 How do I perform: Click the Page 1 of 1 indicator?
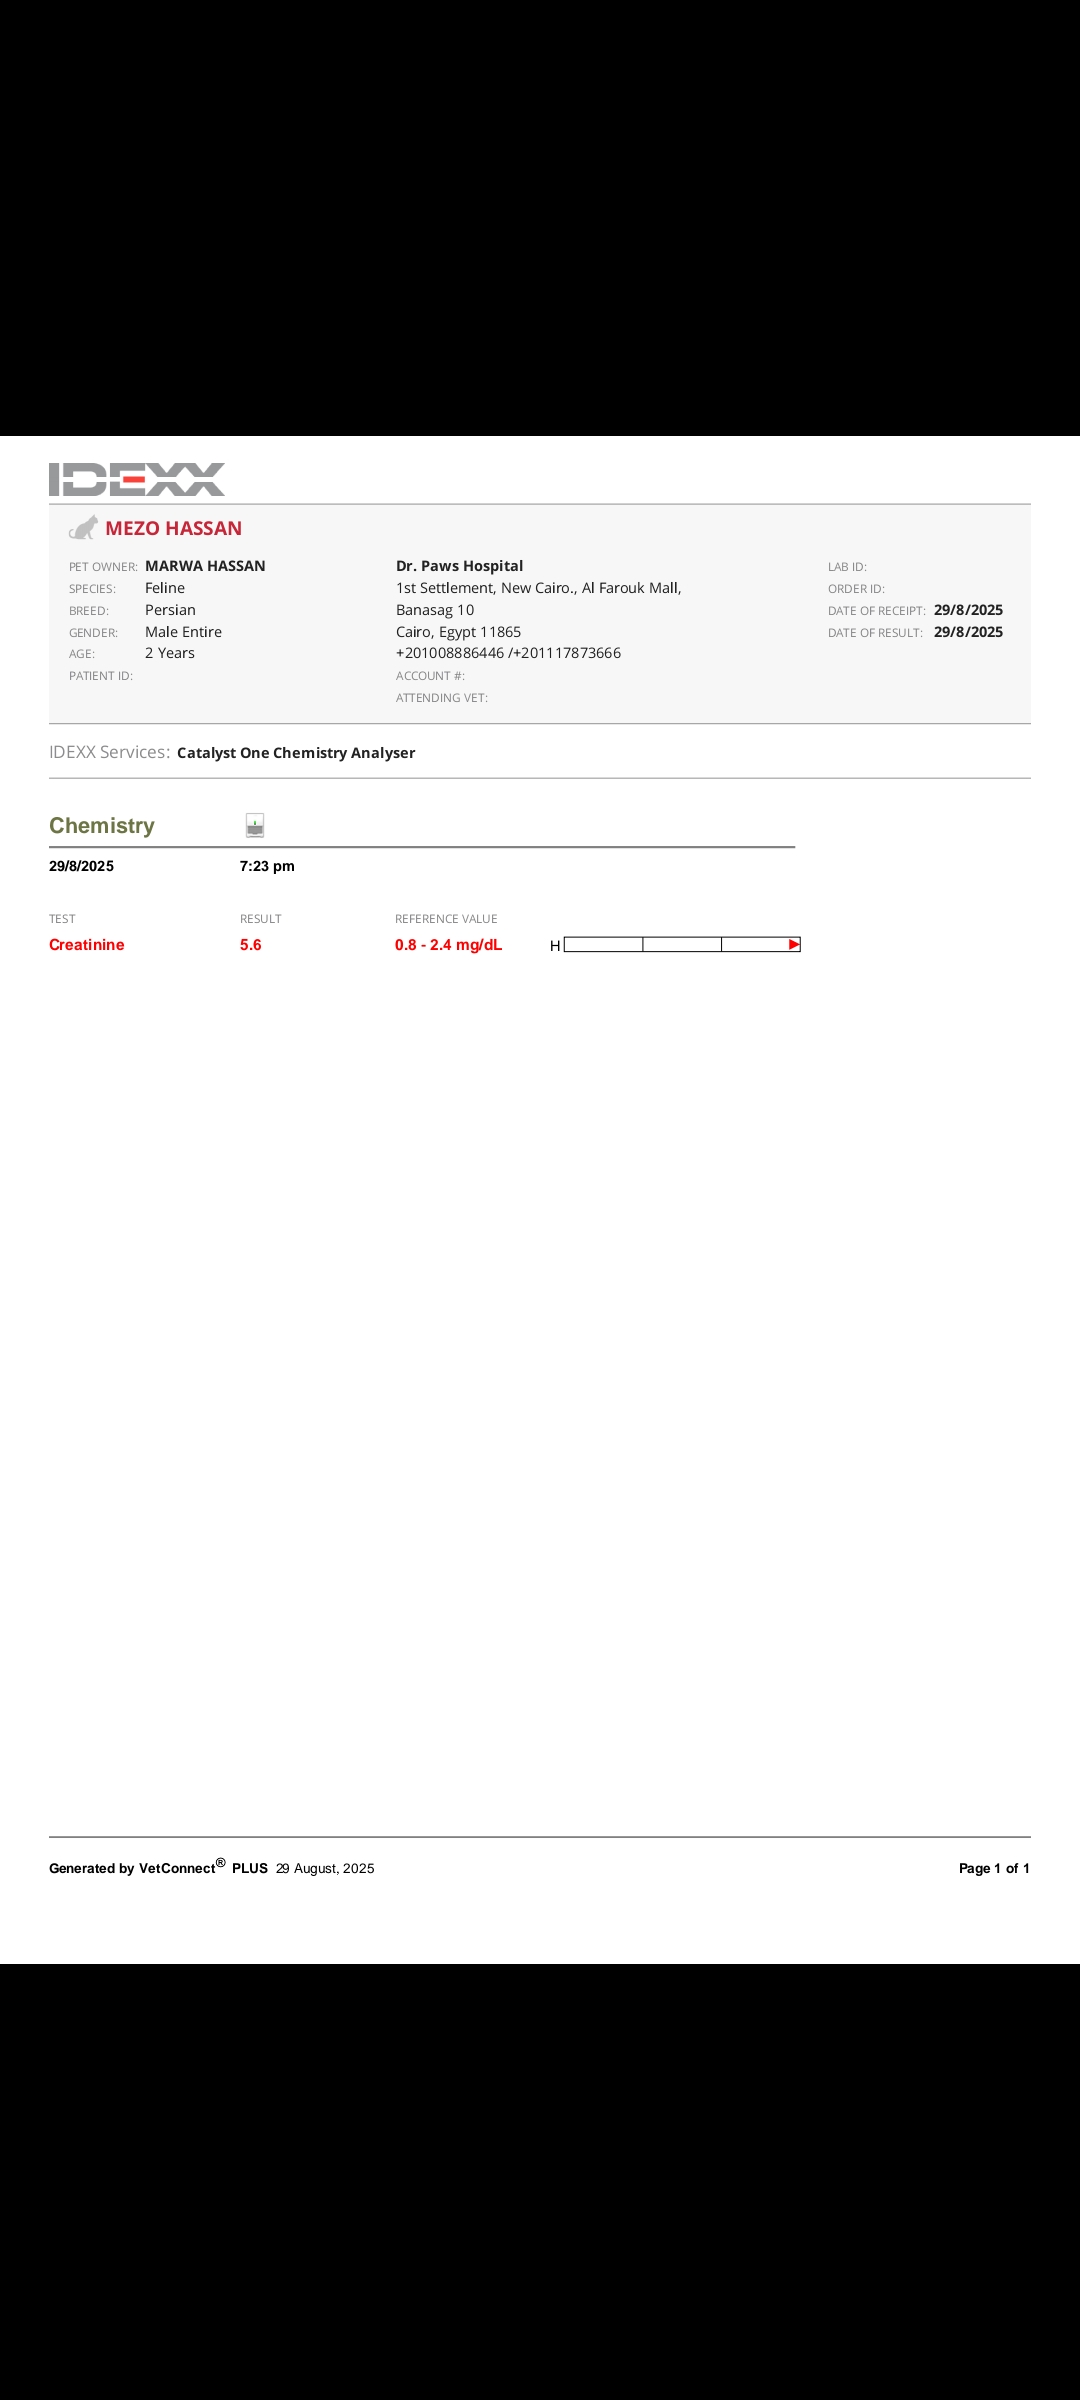993,1868
